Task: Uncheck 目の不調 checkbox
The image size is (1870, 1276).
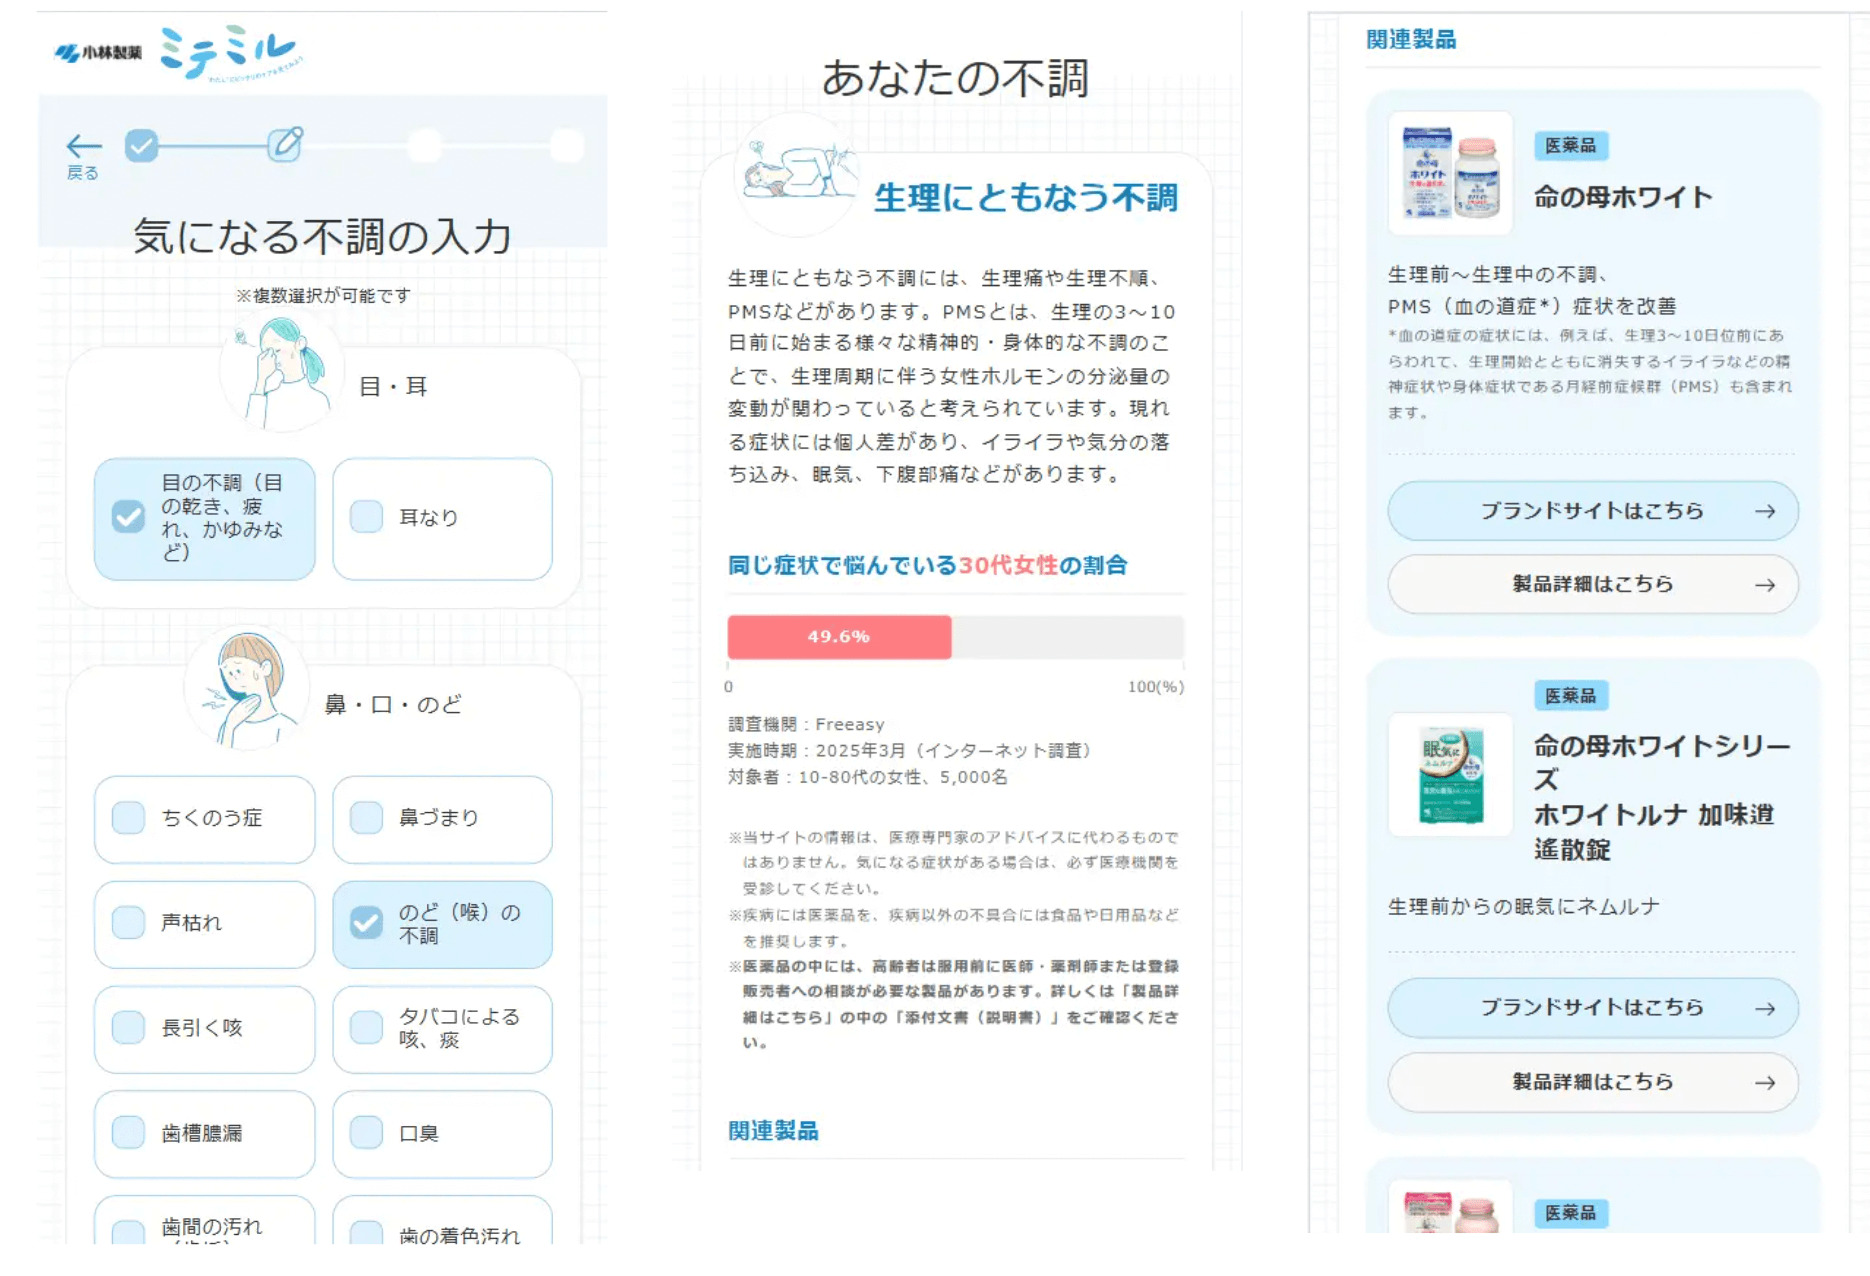Action: point(128,517)
